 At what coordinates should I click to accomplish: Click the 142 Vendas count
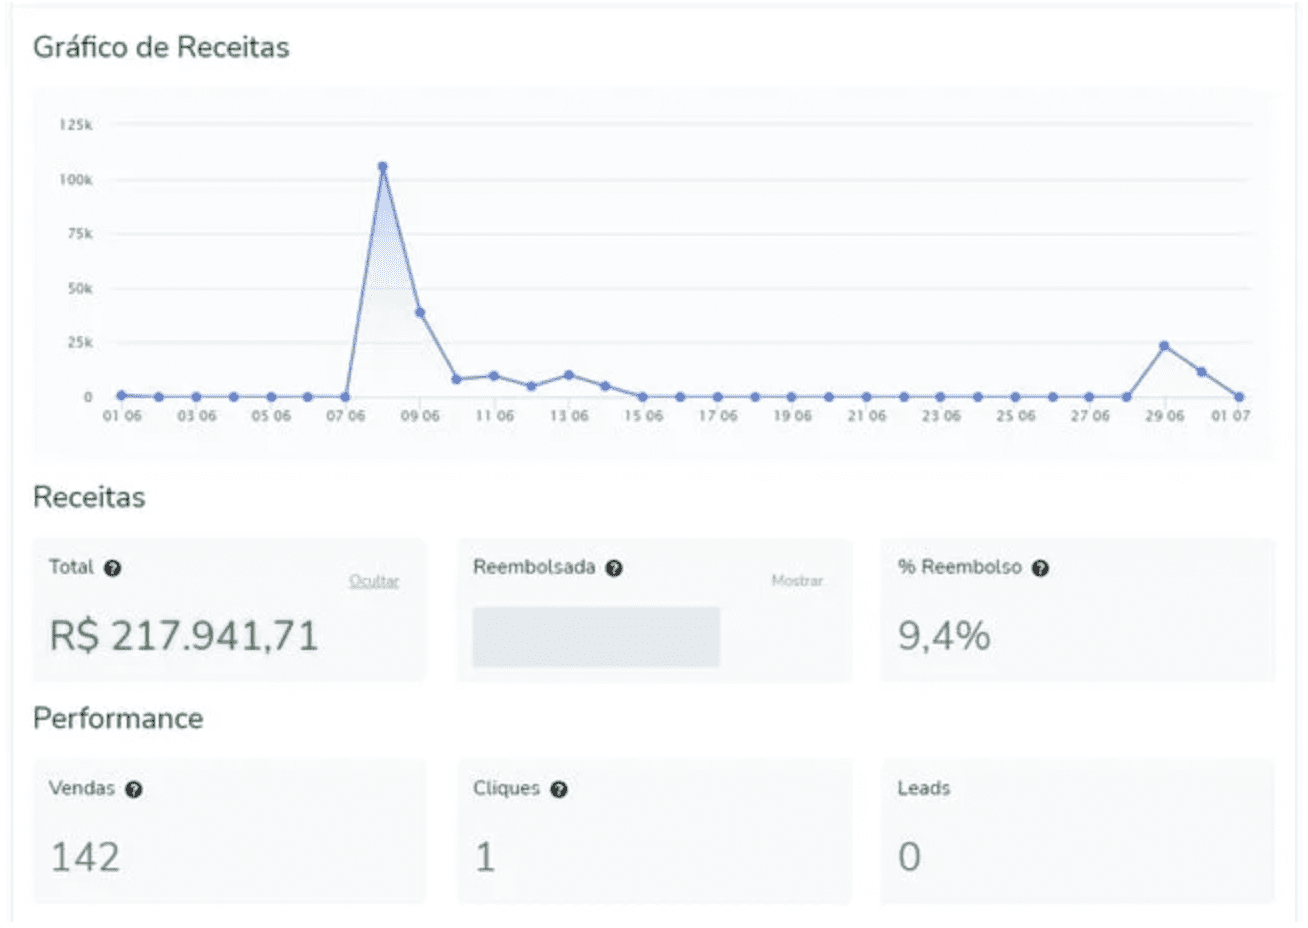(x=85, y=857)
